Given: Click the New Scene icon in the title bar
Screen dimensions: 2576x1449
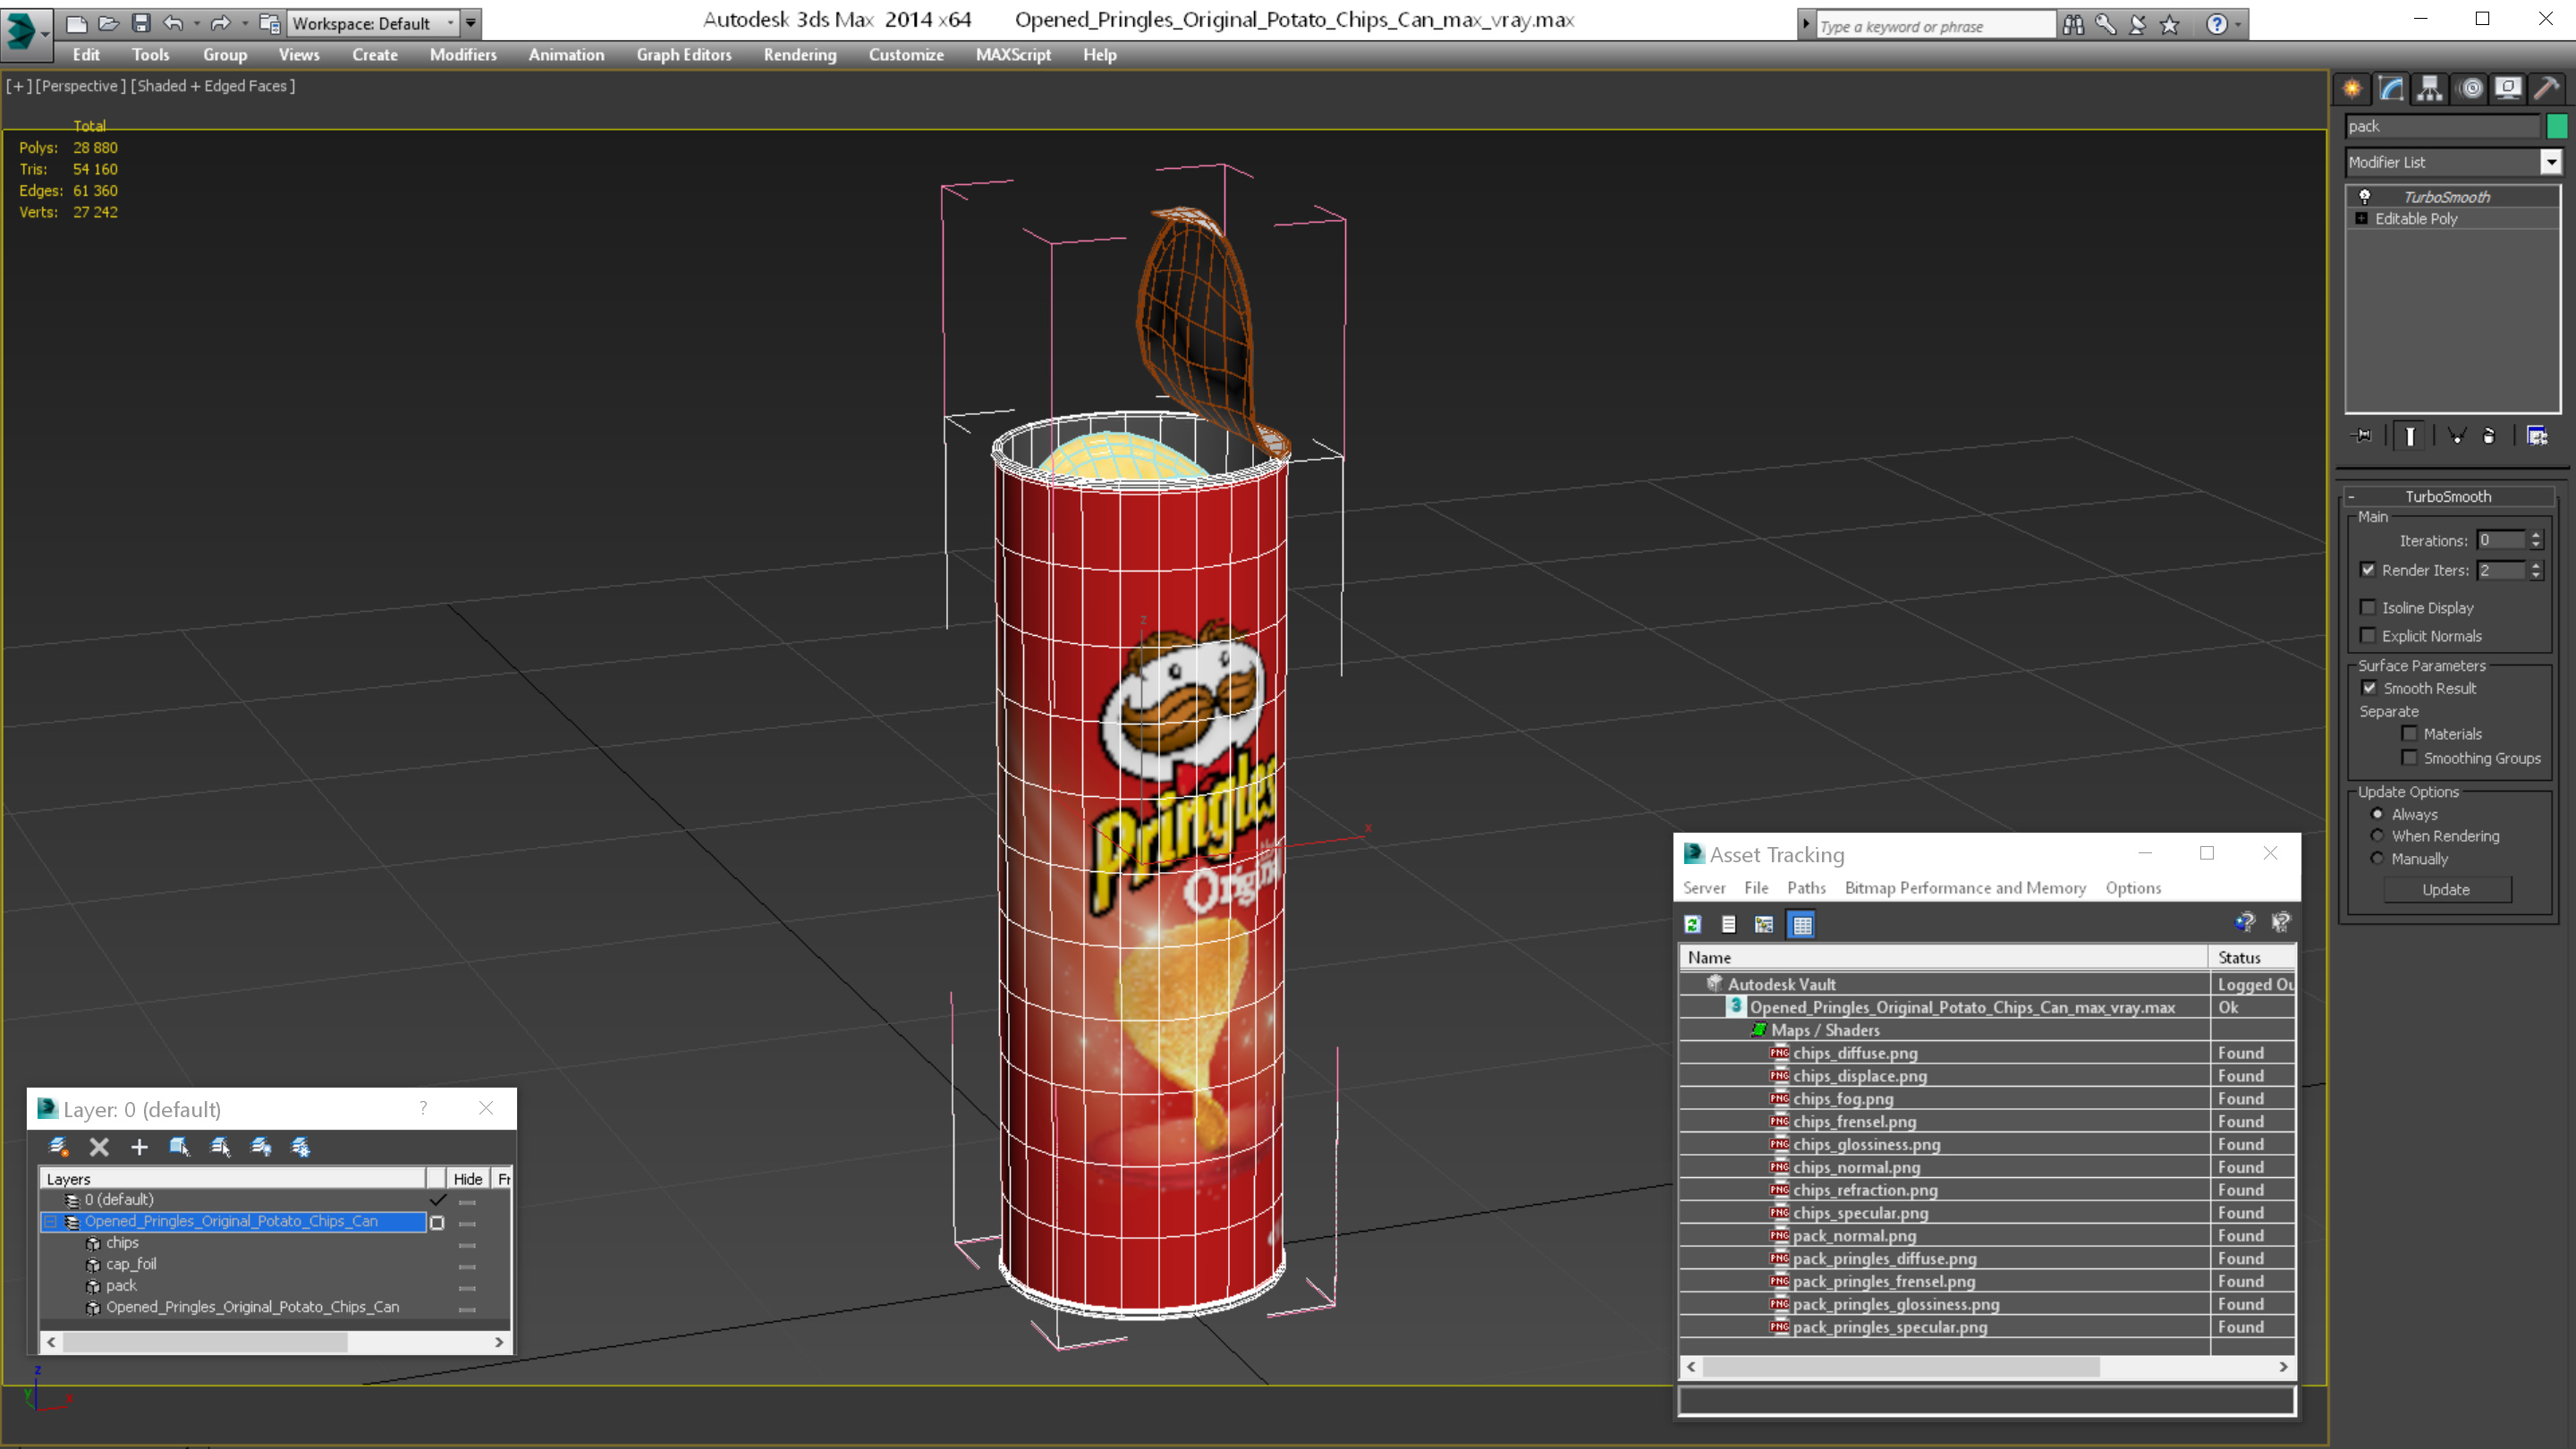Looking at the screenshot, I should [77, 22].
